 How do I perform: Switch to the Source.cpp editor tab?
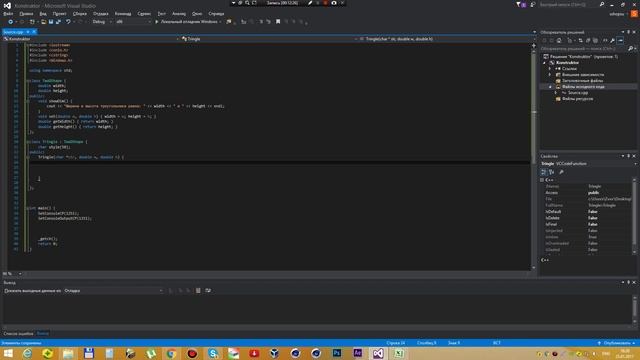pyautogui.click(x=13, y=32)
